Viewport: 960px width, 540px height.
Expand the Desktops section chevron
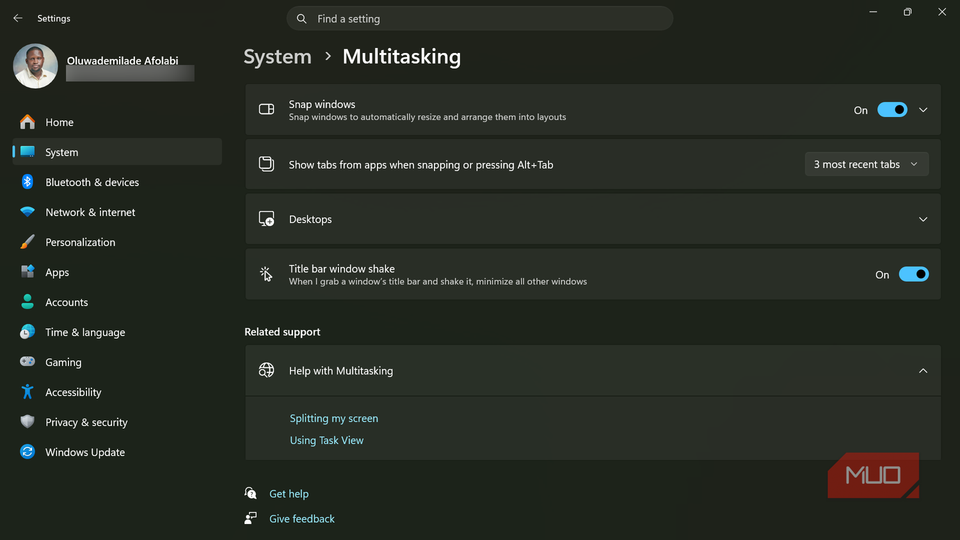point(923,219)
